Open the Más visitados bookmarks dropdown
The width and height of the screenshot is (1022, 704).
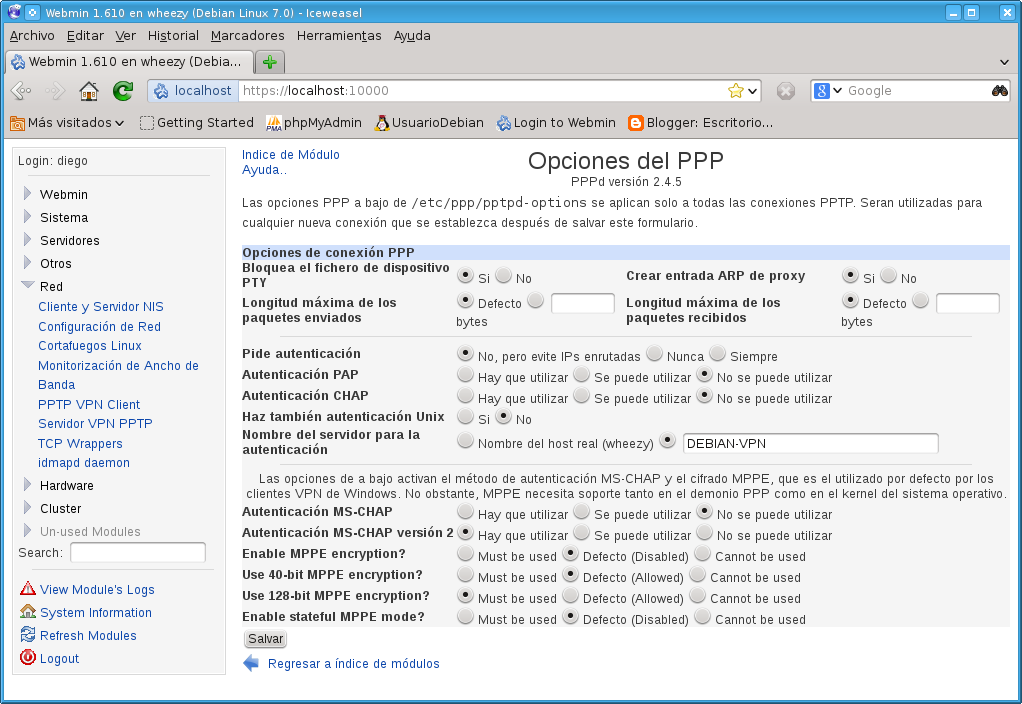[x=67, y=123]
